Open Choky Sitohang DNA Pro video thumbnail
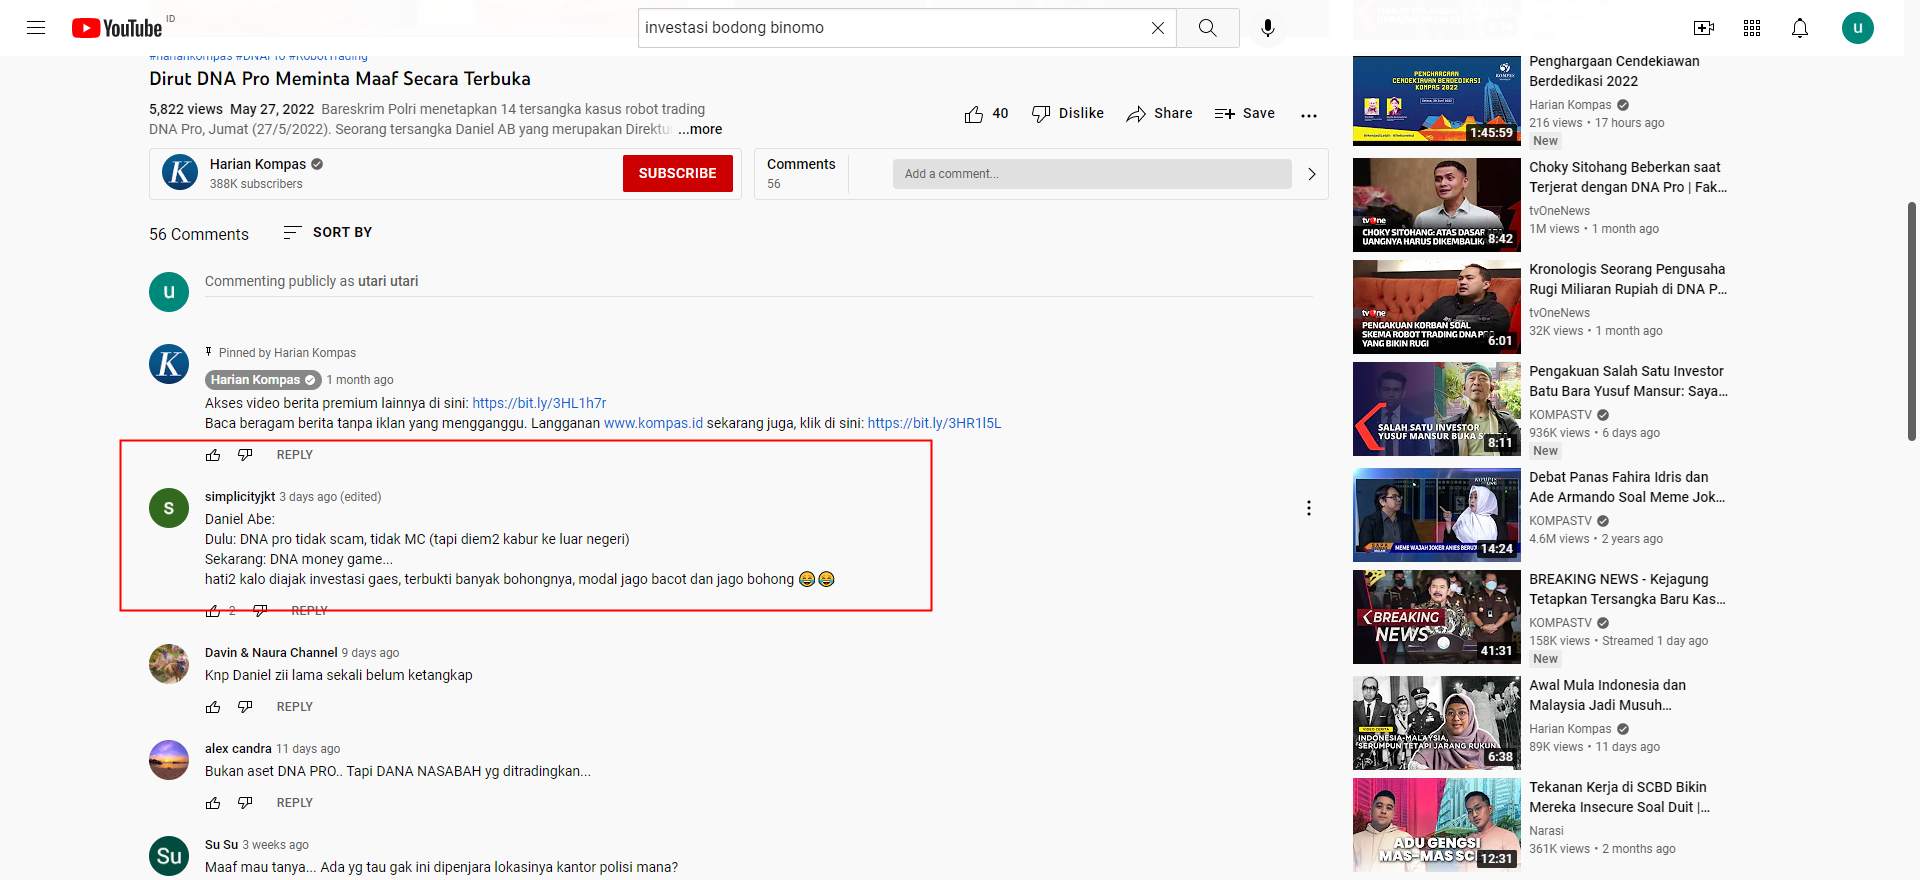The width and height of the screenshot is (1920, 880). (x=1436, y=205)
